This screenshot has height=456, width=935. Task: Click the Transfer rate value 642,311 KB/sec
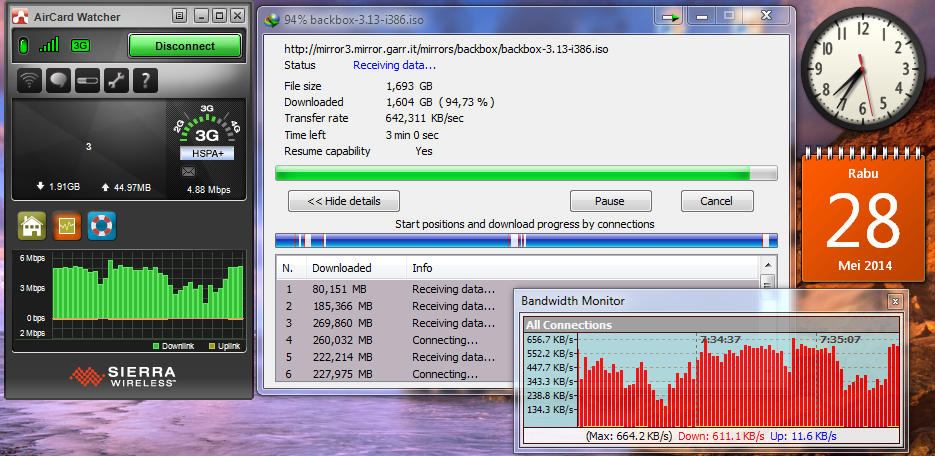(x=425, y=118)
